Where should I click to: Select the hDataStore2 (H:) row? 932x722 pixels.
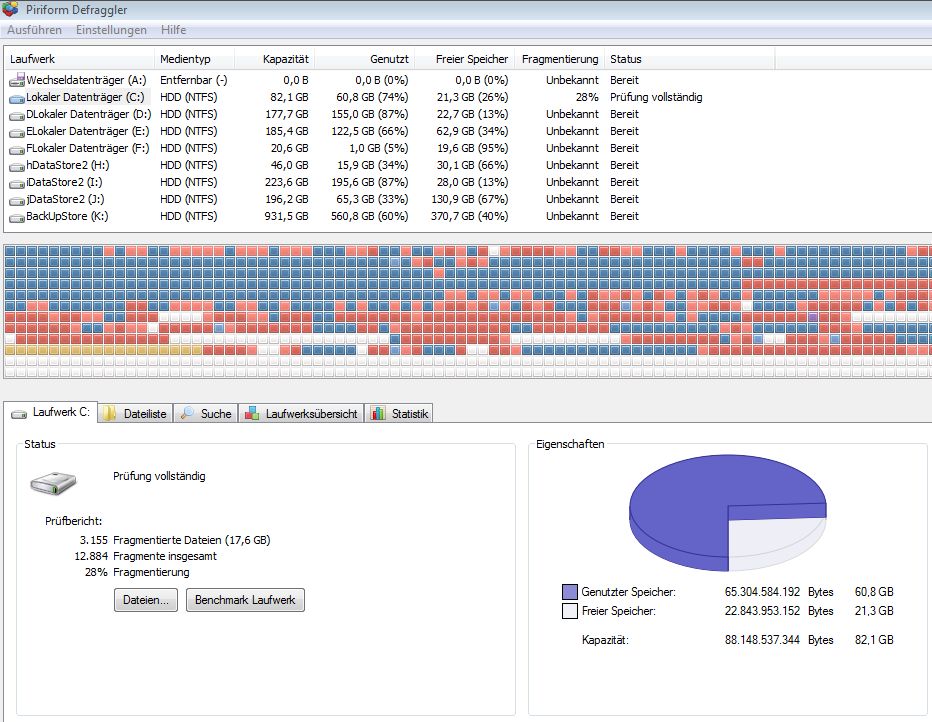(389, 165)
